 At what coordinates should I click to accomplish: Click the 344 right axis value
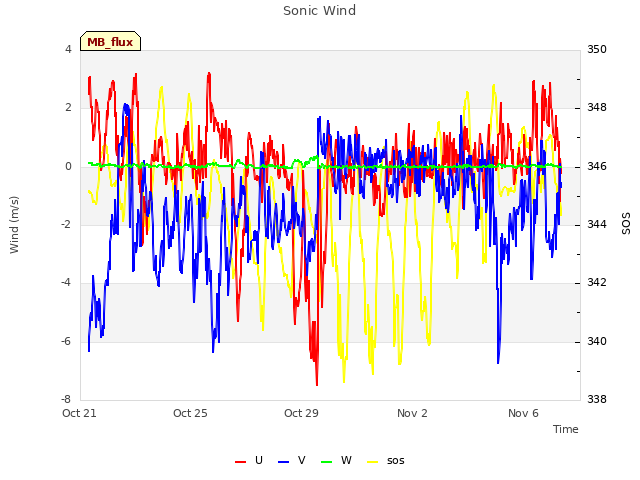point(597,224)
